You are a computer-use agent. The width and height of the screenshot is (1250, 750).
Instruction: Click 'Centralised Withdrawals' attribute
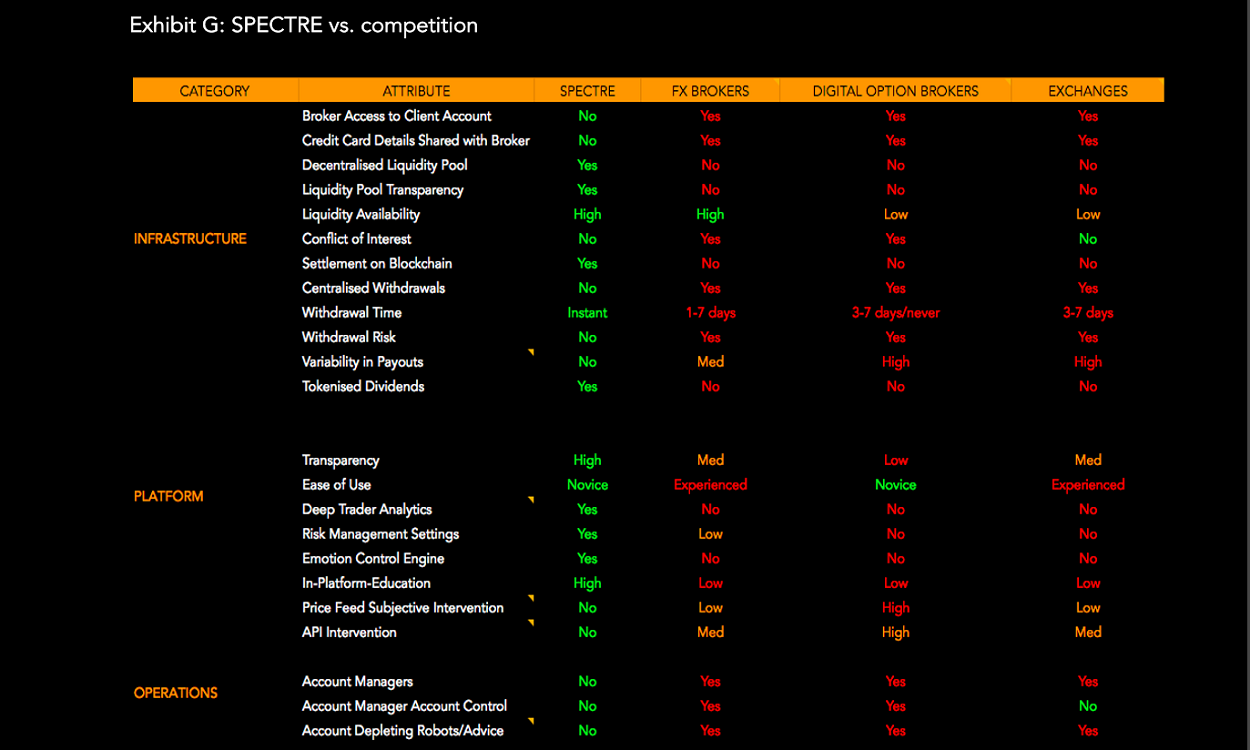point(374,288)
